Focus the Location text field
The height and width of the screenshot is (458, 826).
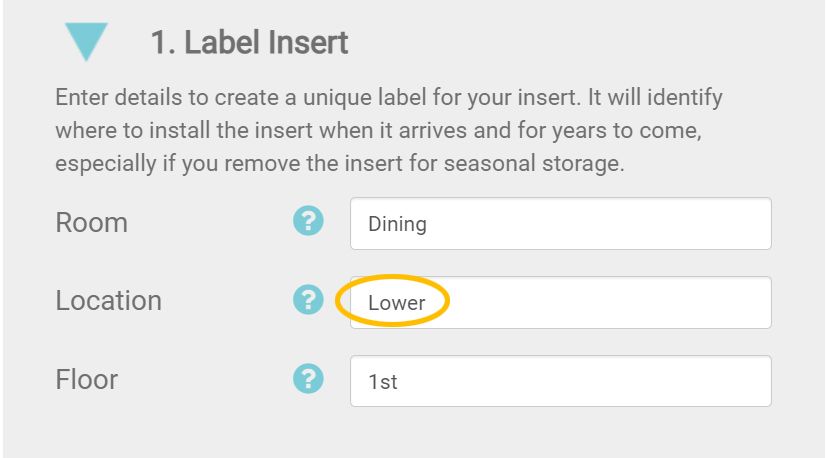(x=560, y=302)
